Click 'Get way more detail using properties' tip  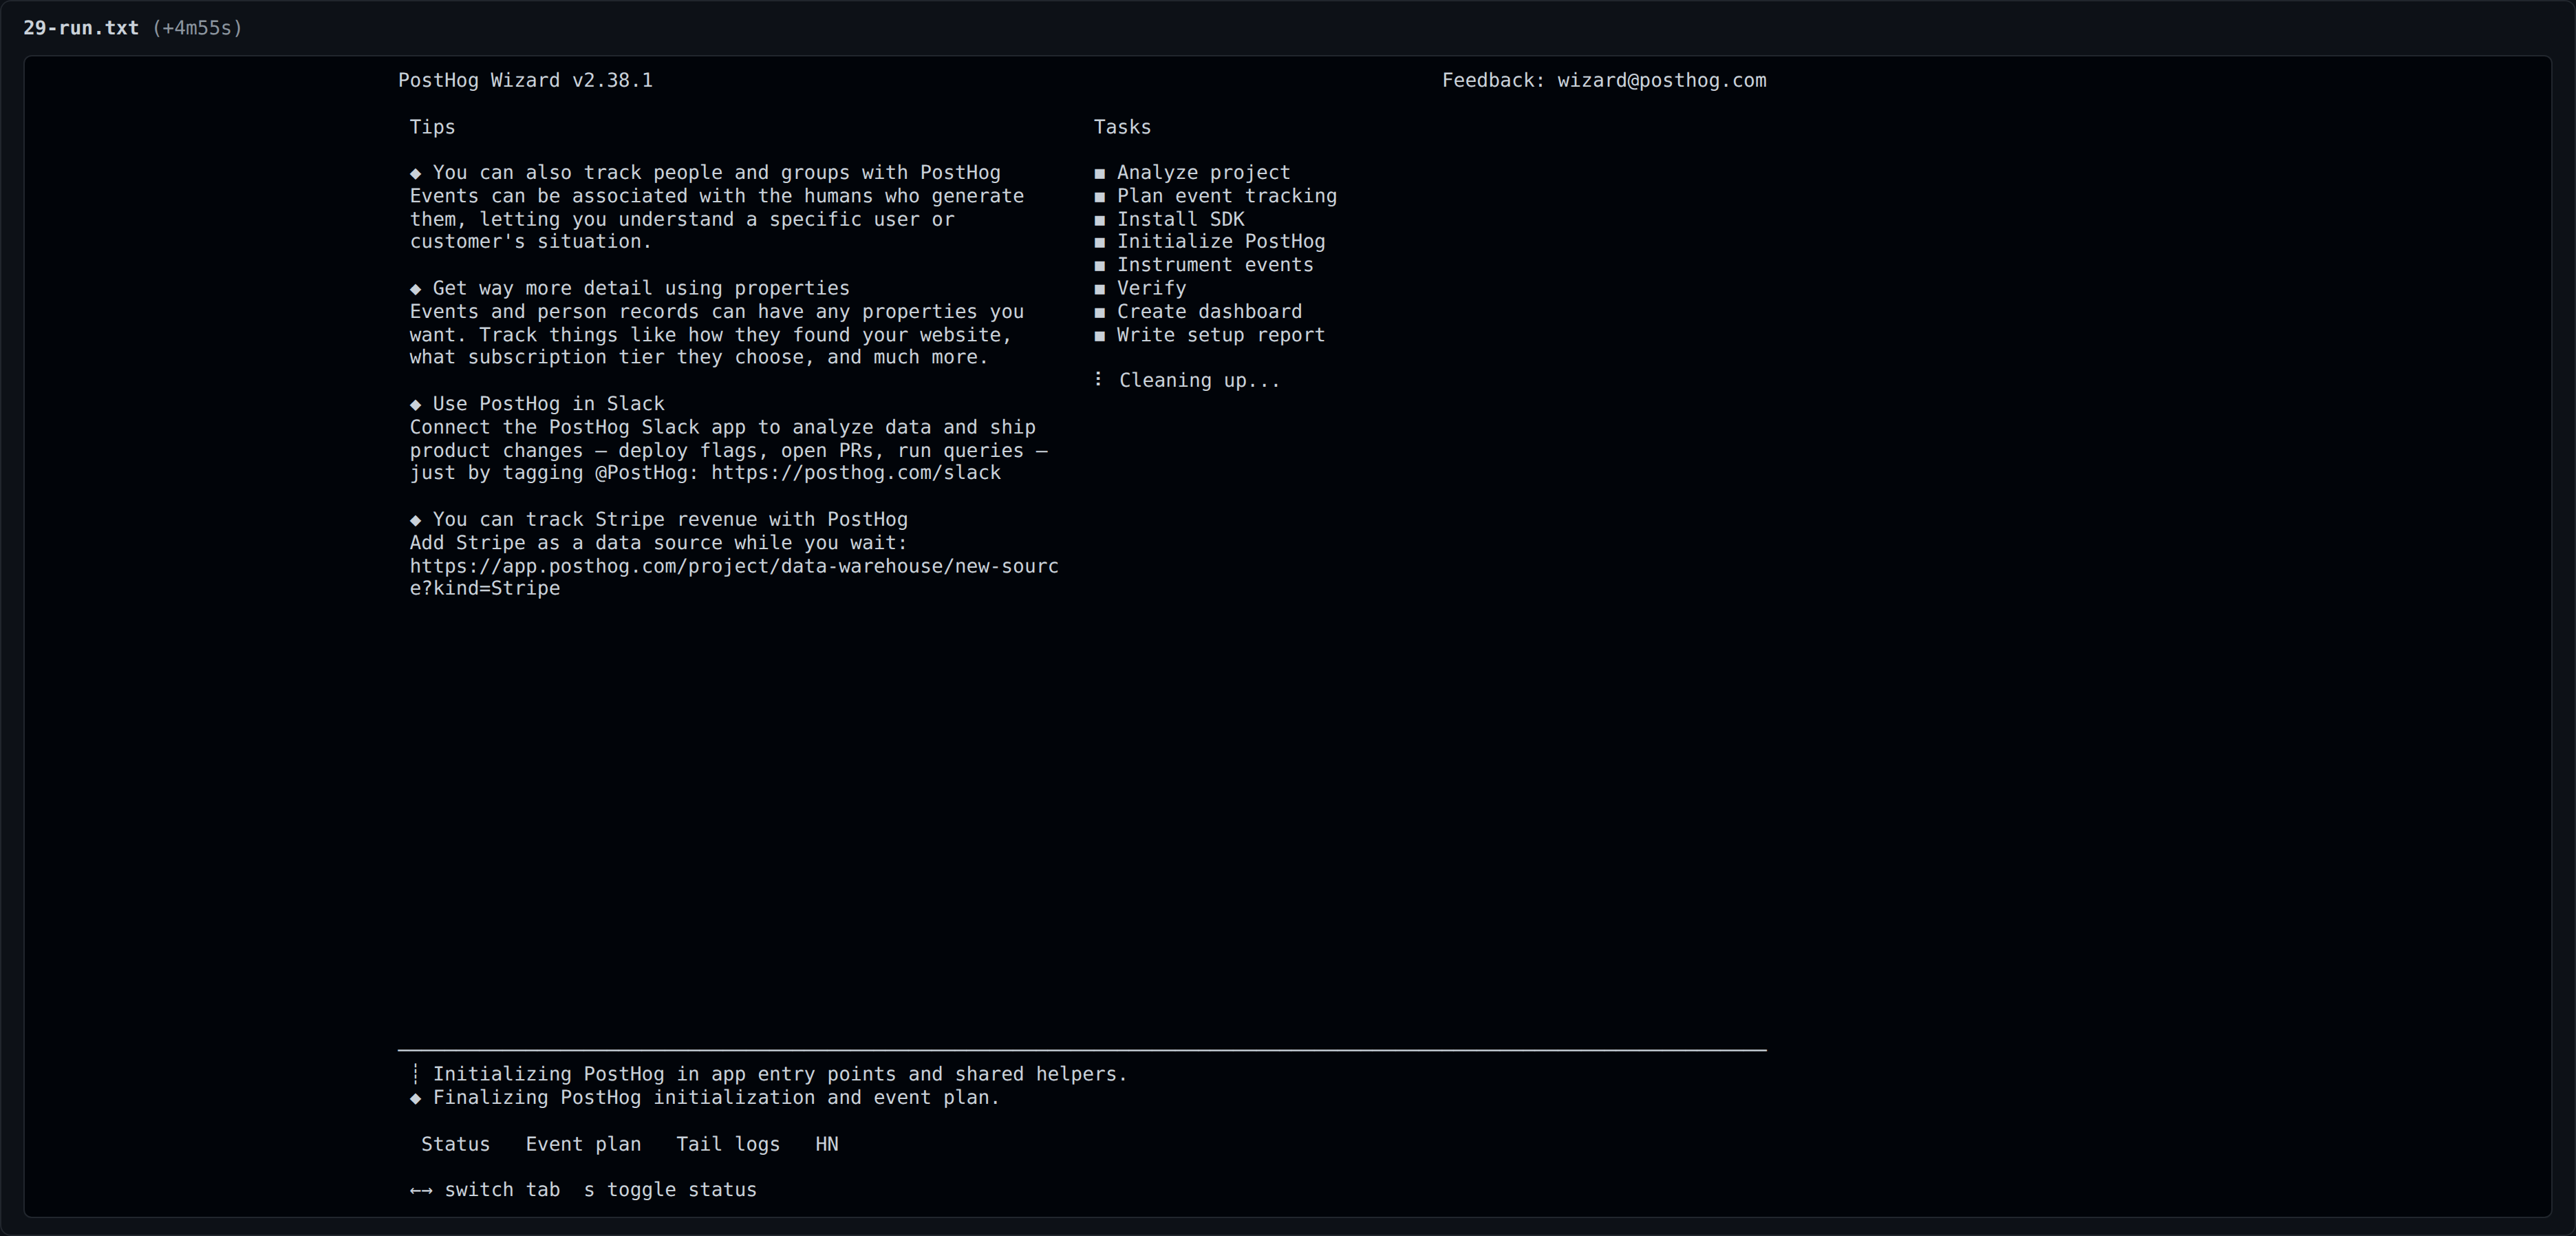pyautogui.click(x=641, y=288)
